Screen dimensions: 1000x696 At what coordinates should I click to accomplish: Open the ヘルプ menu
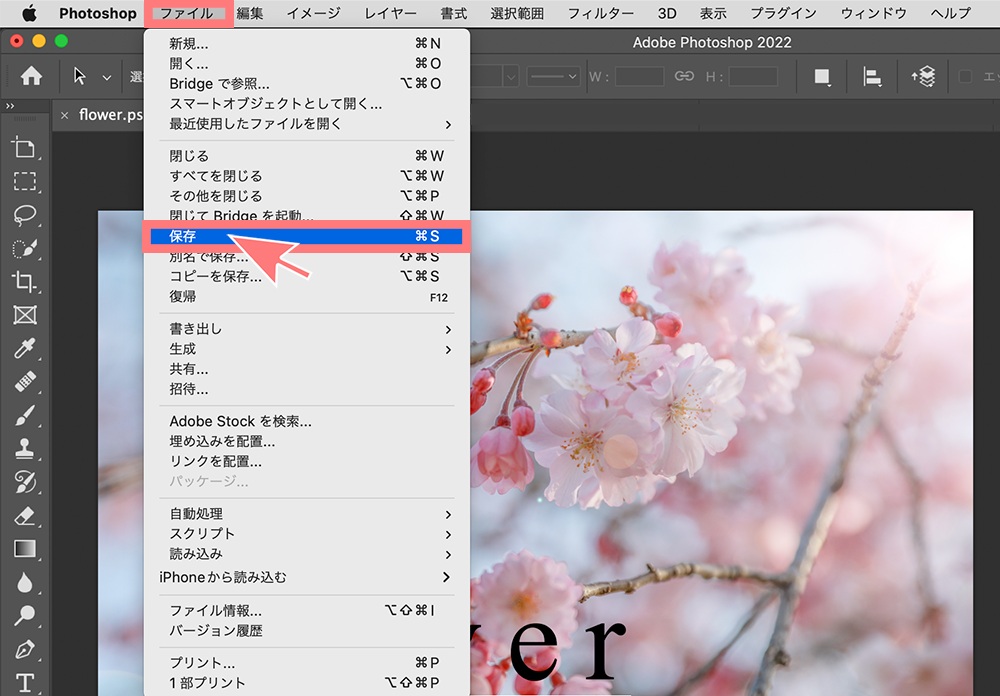[x=951, y=13]
